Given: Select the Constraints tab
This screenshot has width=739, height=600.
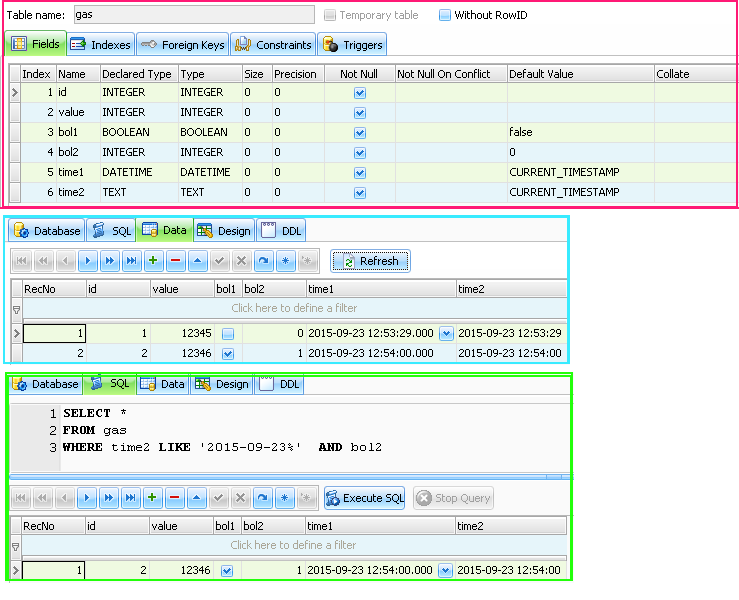Looking at the screenshot, I should (x=273, y=45).
